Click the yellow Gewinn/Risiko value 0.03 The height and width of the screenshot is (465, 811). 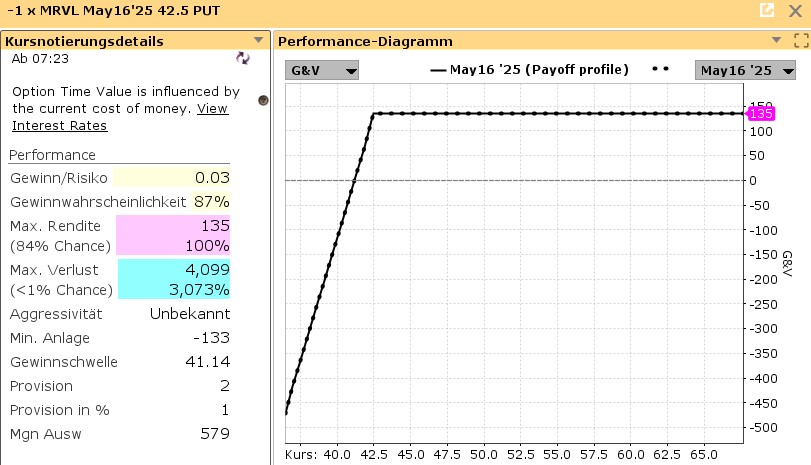[x=172, y=177]
